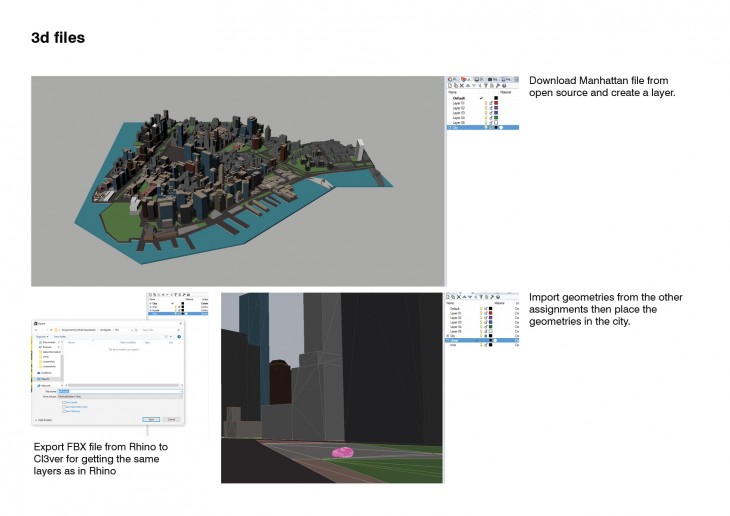This screenshot has height=516, width=730.
Task: Click Cancel in the Export dialog
Action: click(171, 419)
